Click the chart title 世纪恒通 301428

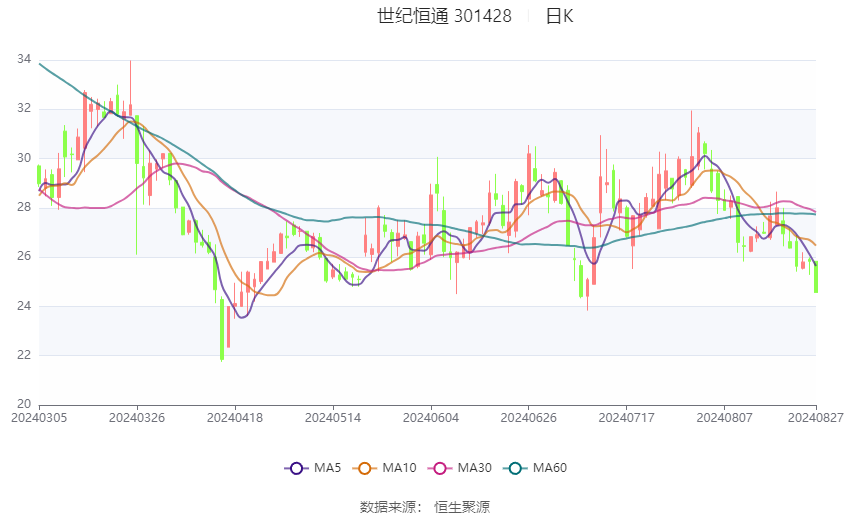click(x=444, y=16)
